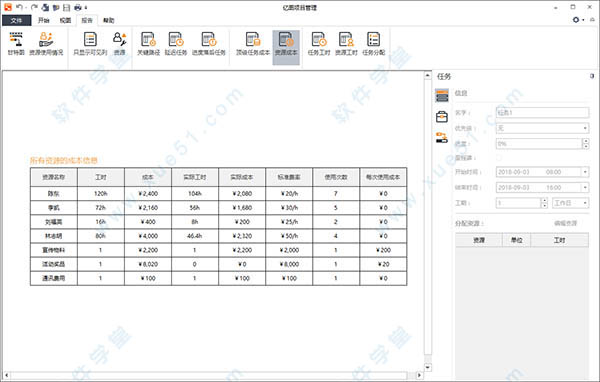Expand the priority (优先级) dropdown
The height and width of the screenshot is (382, 600).
pos(585,128)
